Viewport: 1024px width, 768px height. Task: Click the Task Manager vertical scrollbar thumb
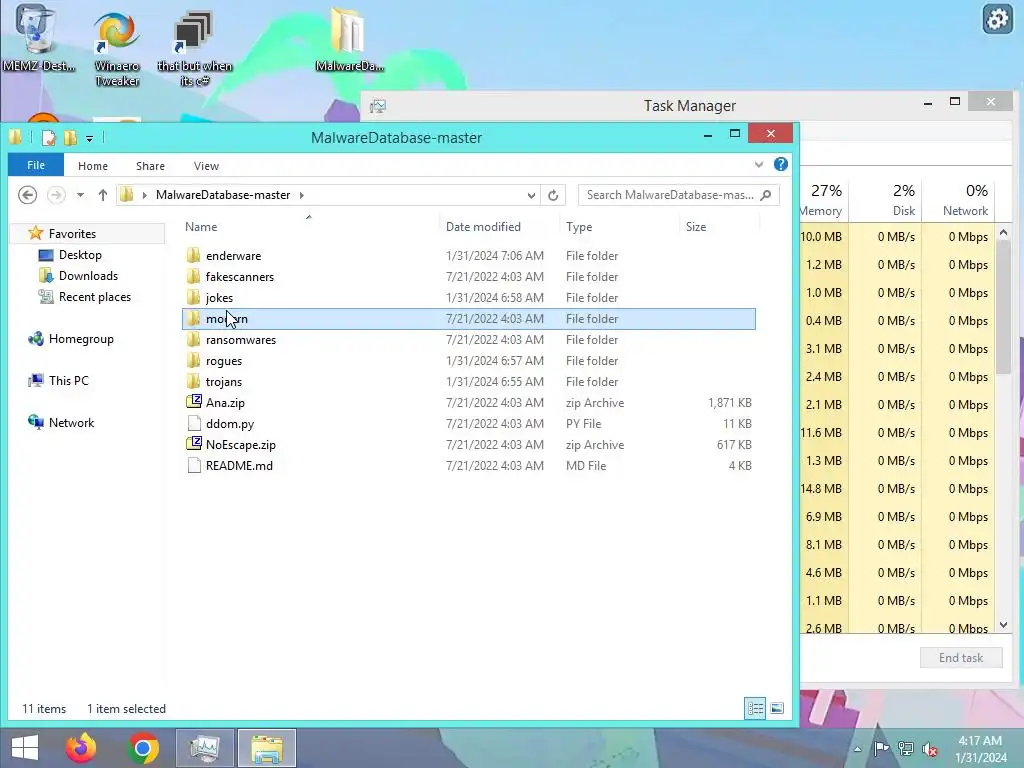click(x=1004, y=306)
